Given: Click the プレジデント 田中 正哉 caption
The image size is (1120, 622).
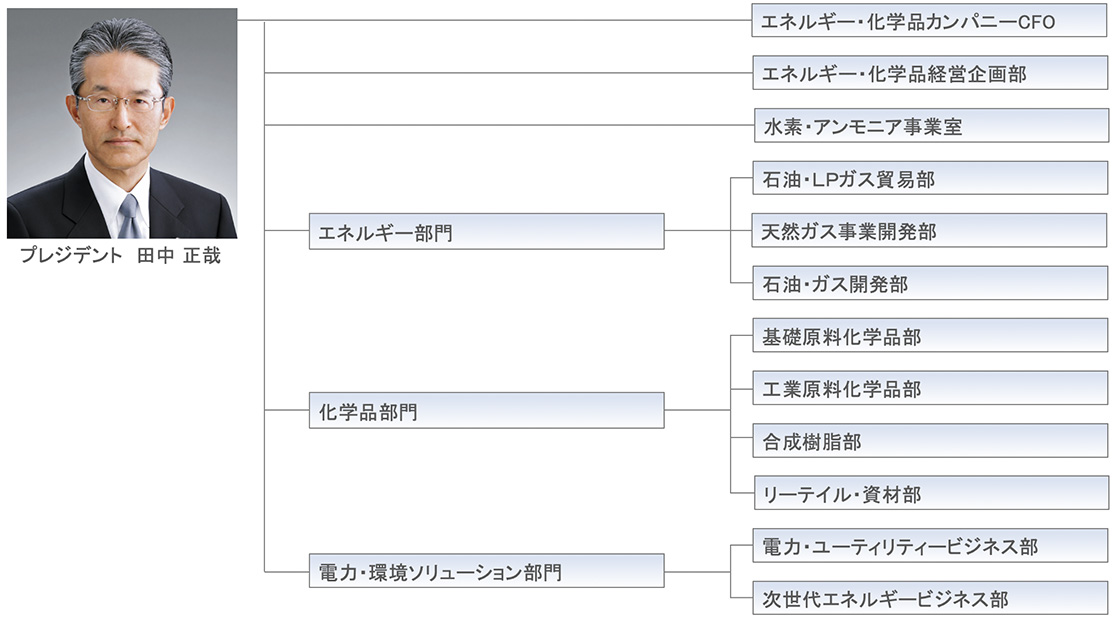Looking at the screenshot, I should [120, 256].
